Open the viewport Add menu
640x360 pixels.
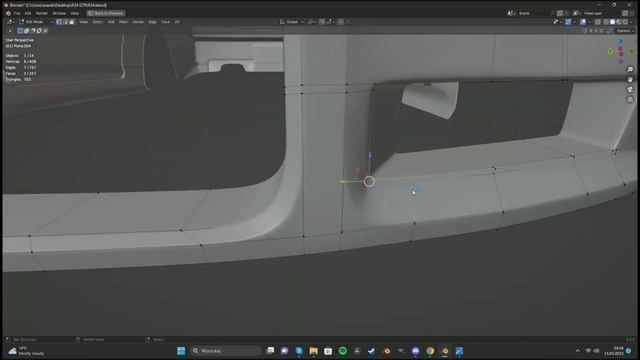[x=111, y=22]
